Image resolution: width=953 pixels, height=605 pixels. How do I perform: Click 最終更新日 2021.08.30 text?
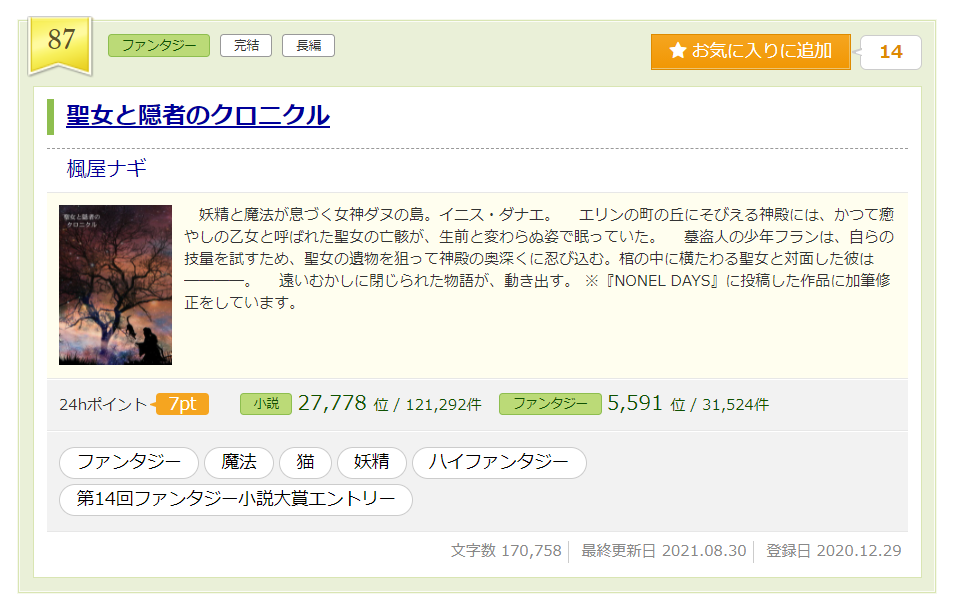pyautogui.click(x=664, y=551)
